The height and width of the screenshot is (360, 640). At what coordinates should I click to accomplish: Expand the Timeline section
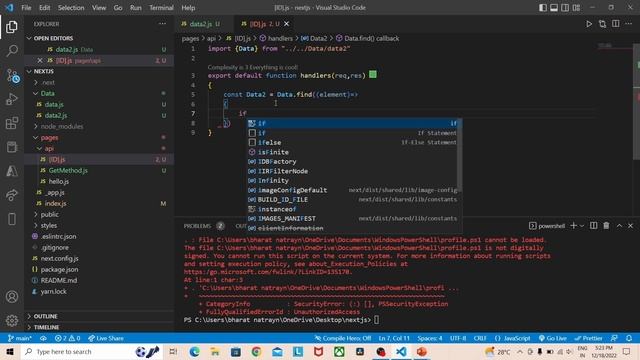click(x=46, y=327)
